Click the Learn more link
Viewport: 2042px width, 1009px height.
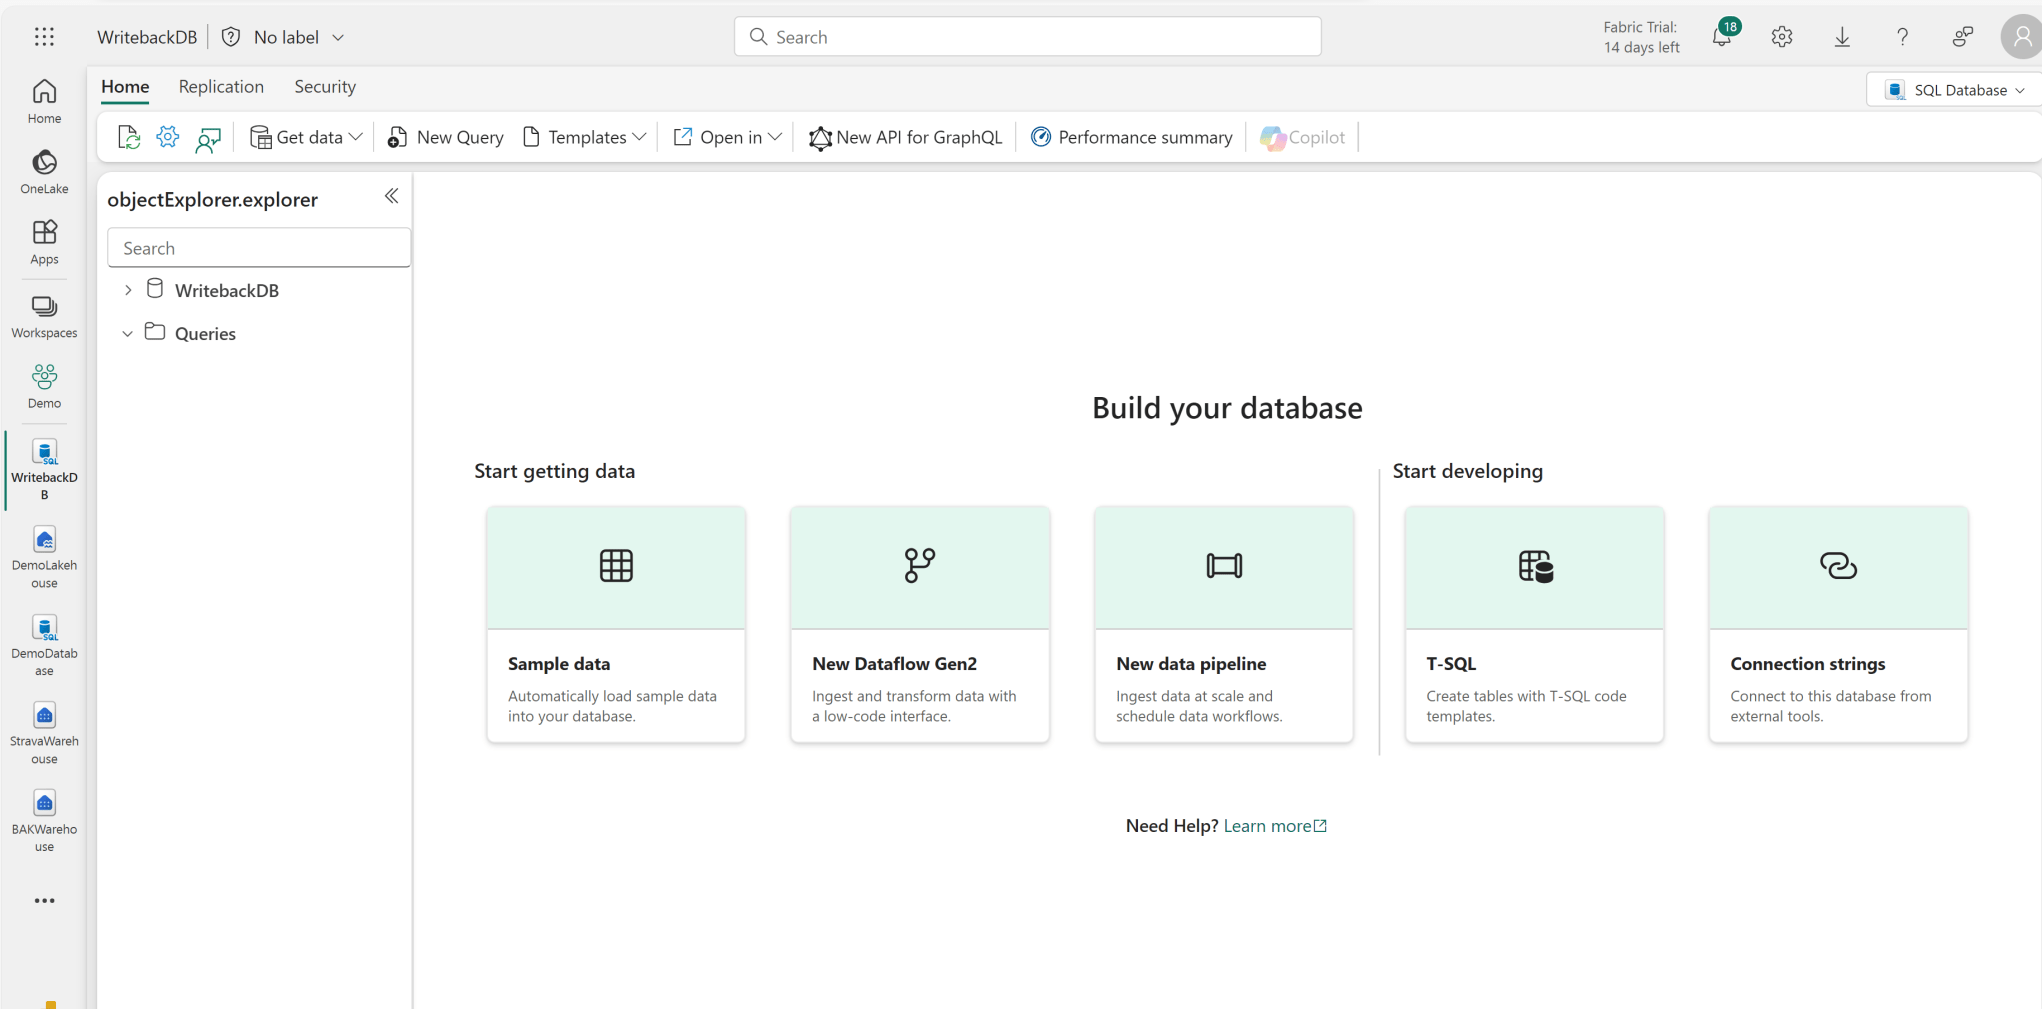tap(1268, 825)
